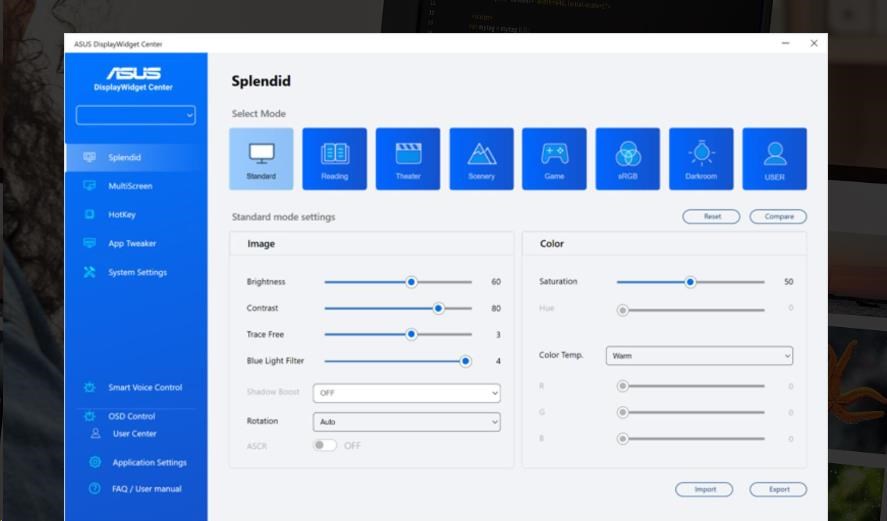Choose the Scenery mode icon

point(481,158)
